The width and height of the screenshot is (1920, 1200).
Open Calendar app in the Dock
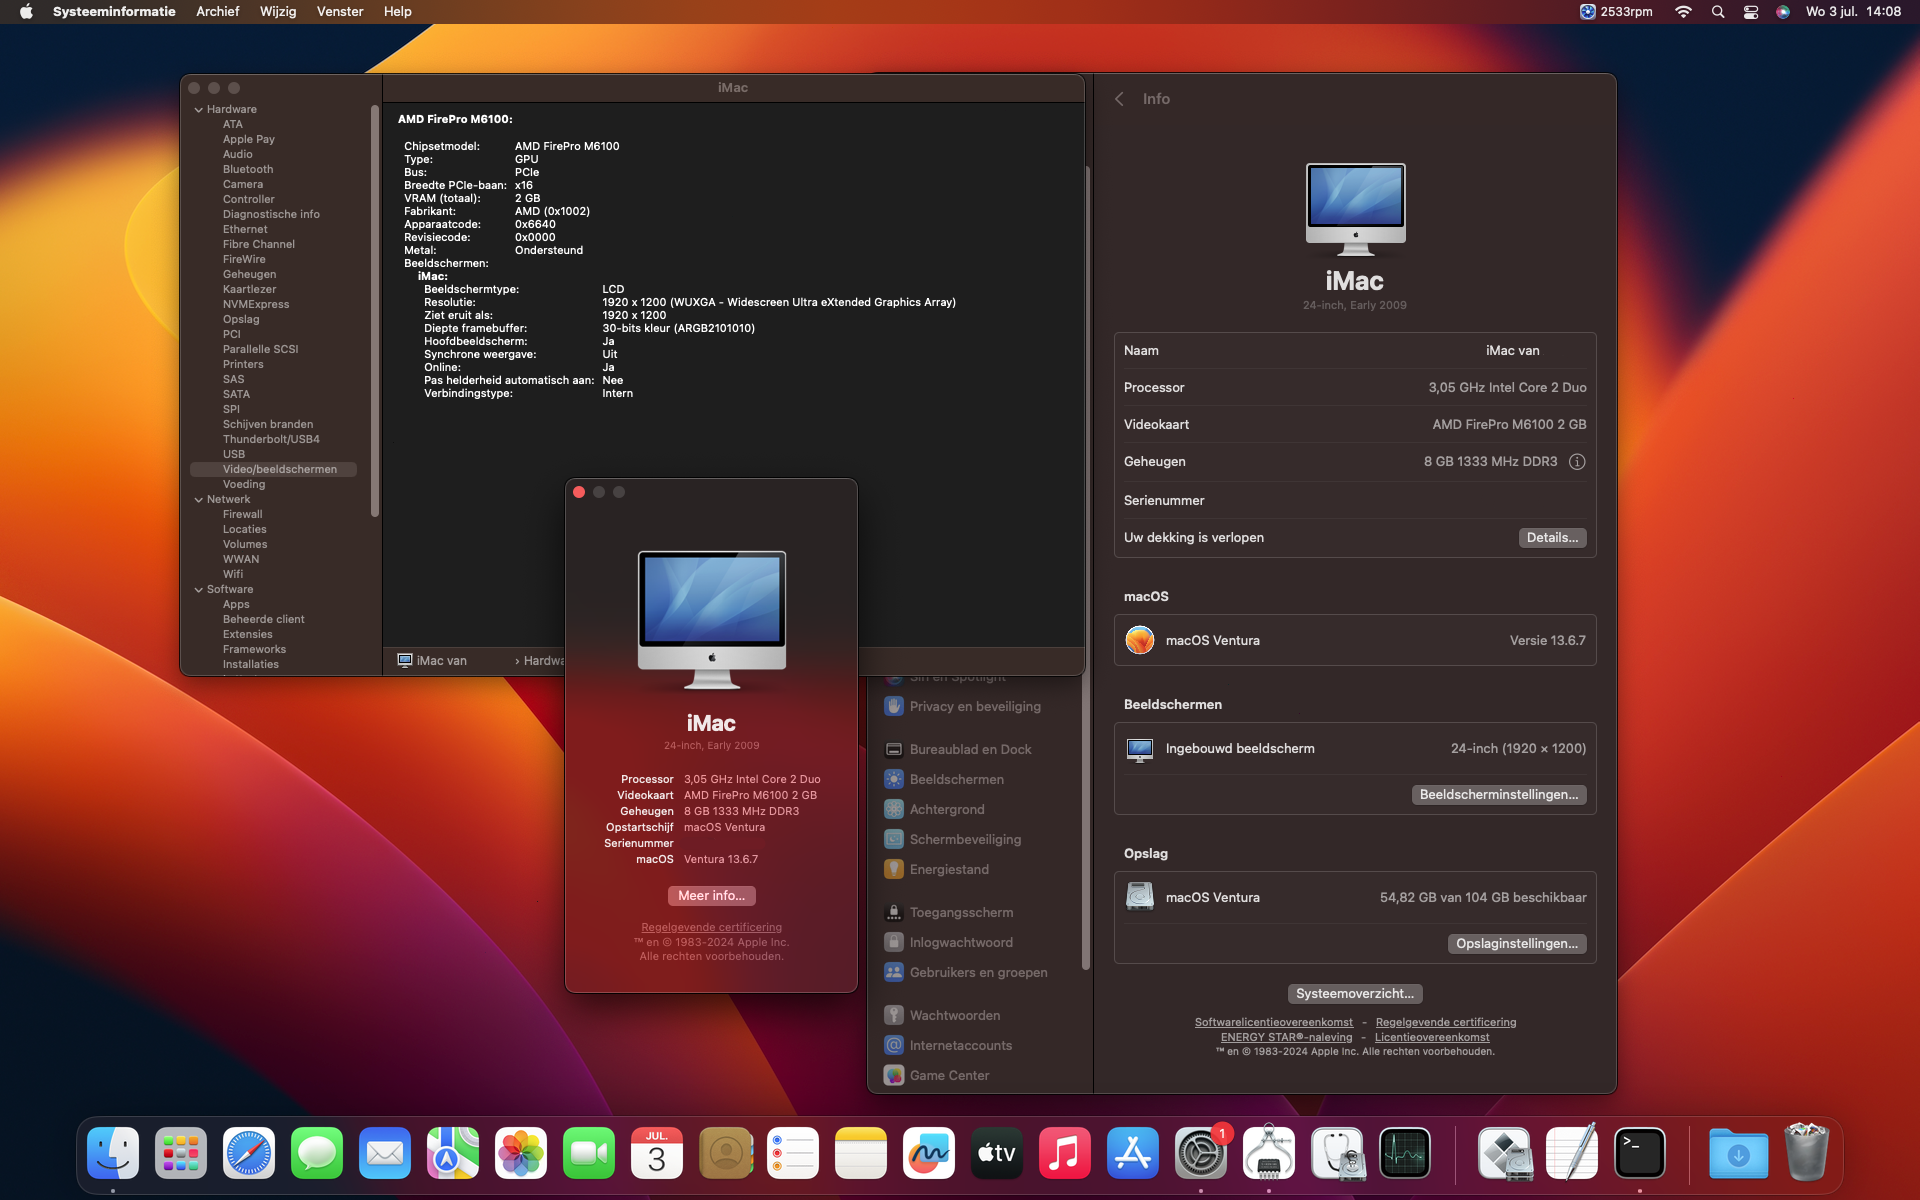(x=657, y=1153)
